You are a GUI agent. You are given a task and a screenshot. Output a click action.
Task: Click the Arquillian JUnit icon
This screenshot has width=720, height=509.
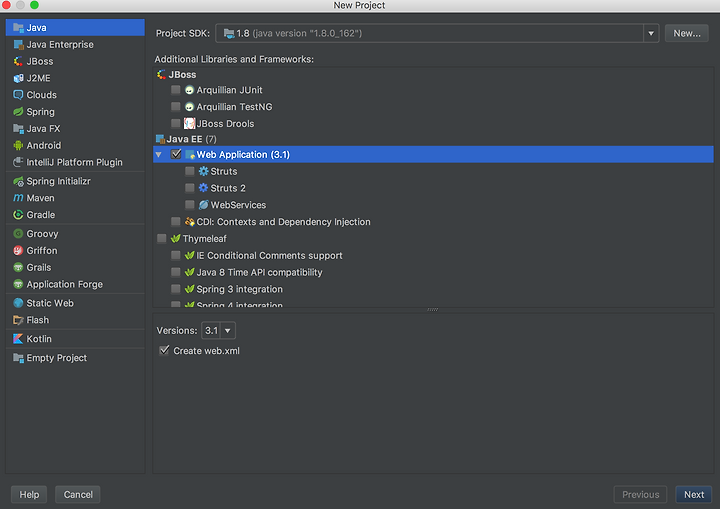(x=189, y=90)
